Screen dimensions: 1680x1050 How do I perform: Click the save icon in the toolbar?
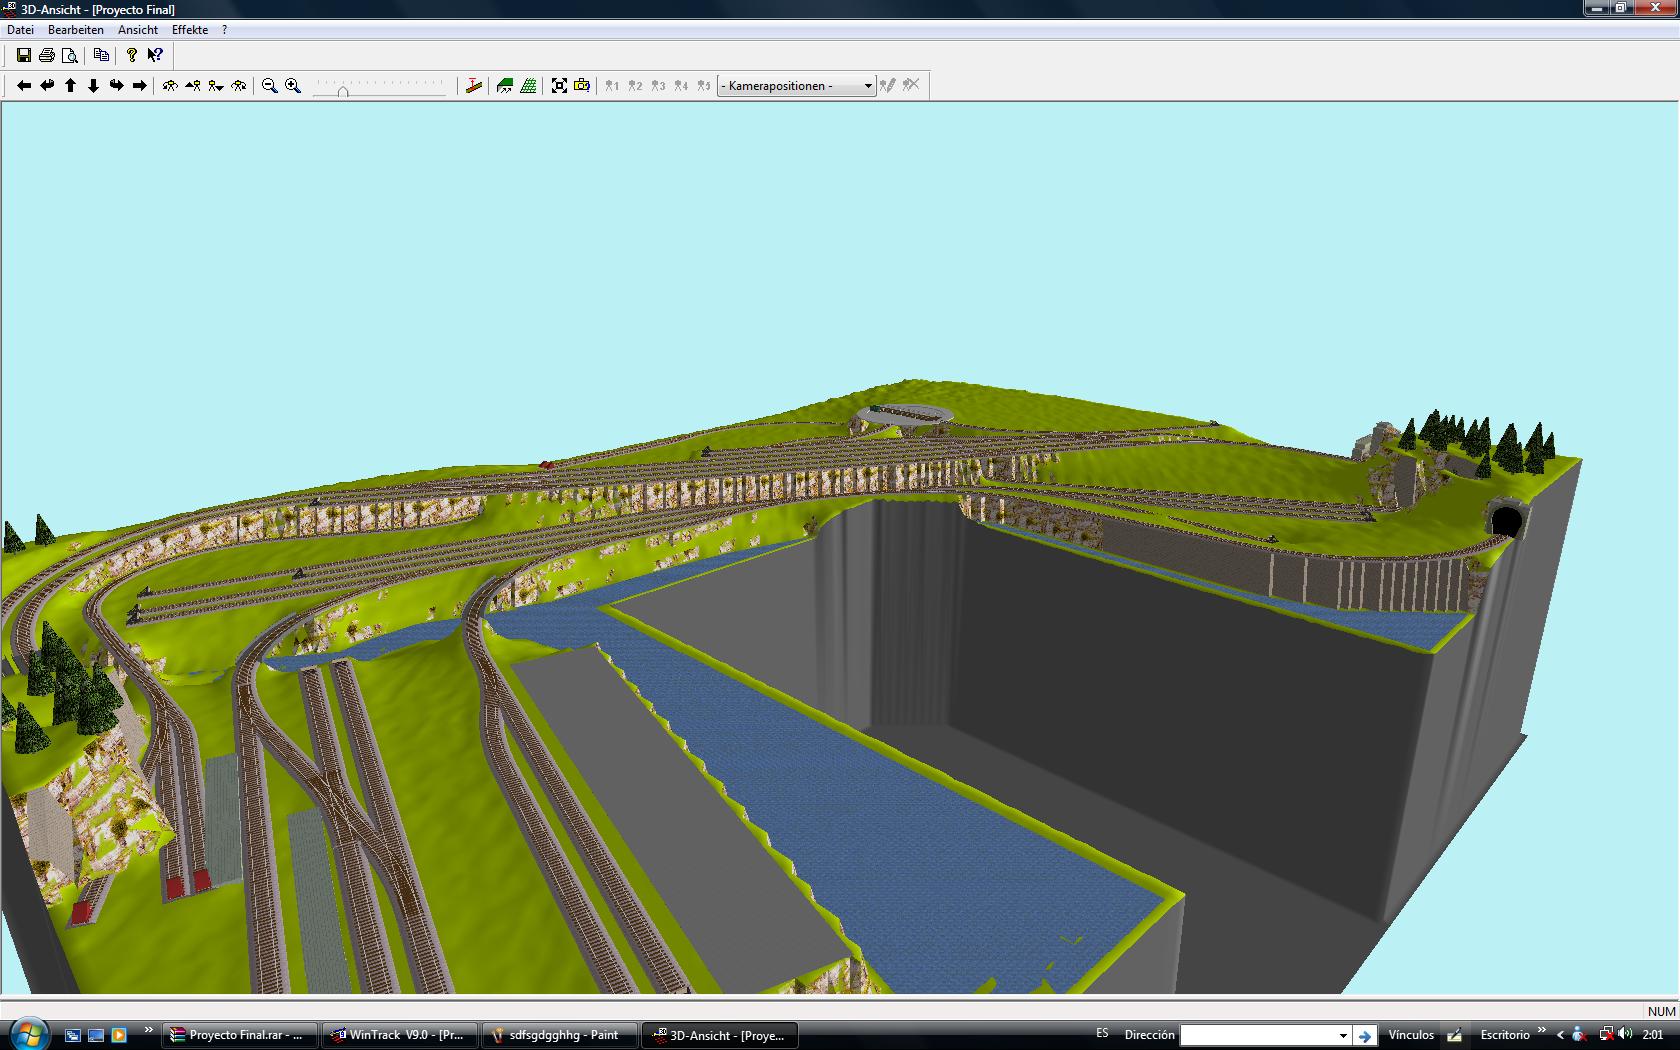(x=24, y=56)
